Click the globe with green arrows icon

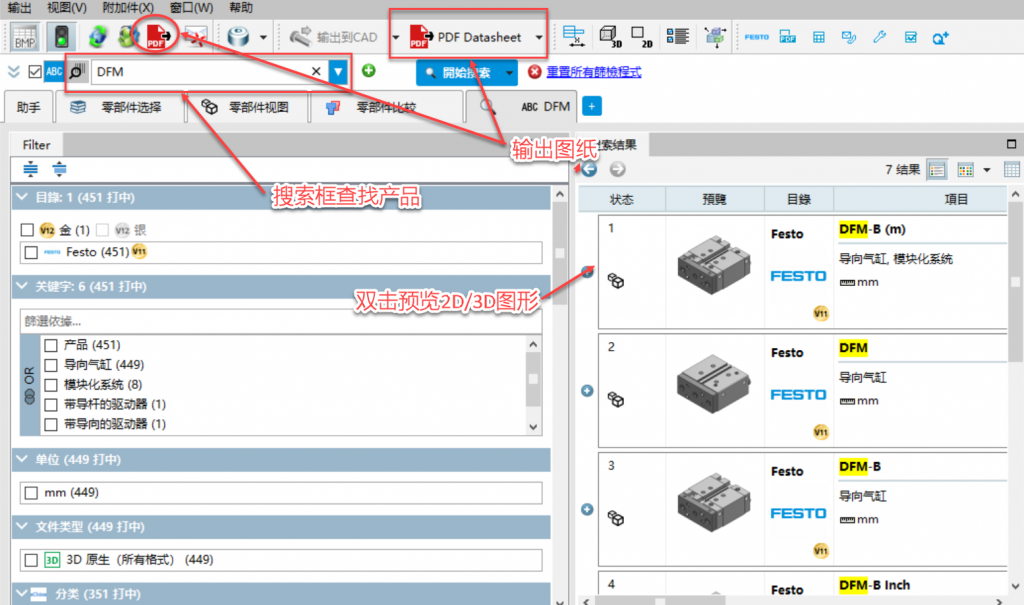coord(98,37)
